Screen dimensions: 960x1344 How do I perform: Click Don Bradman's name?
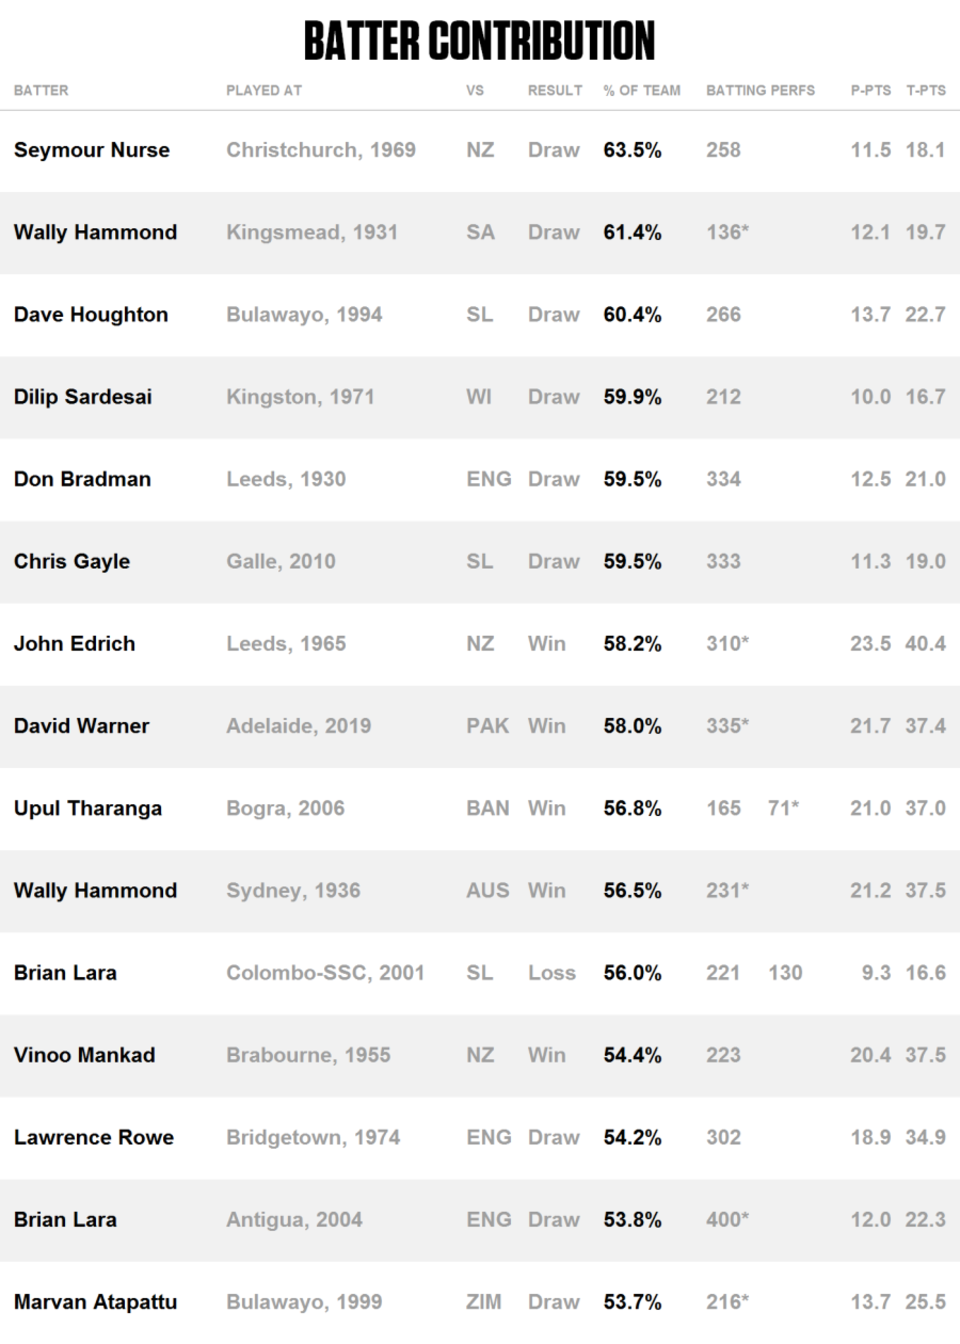[83, 479]
